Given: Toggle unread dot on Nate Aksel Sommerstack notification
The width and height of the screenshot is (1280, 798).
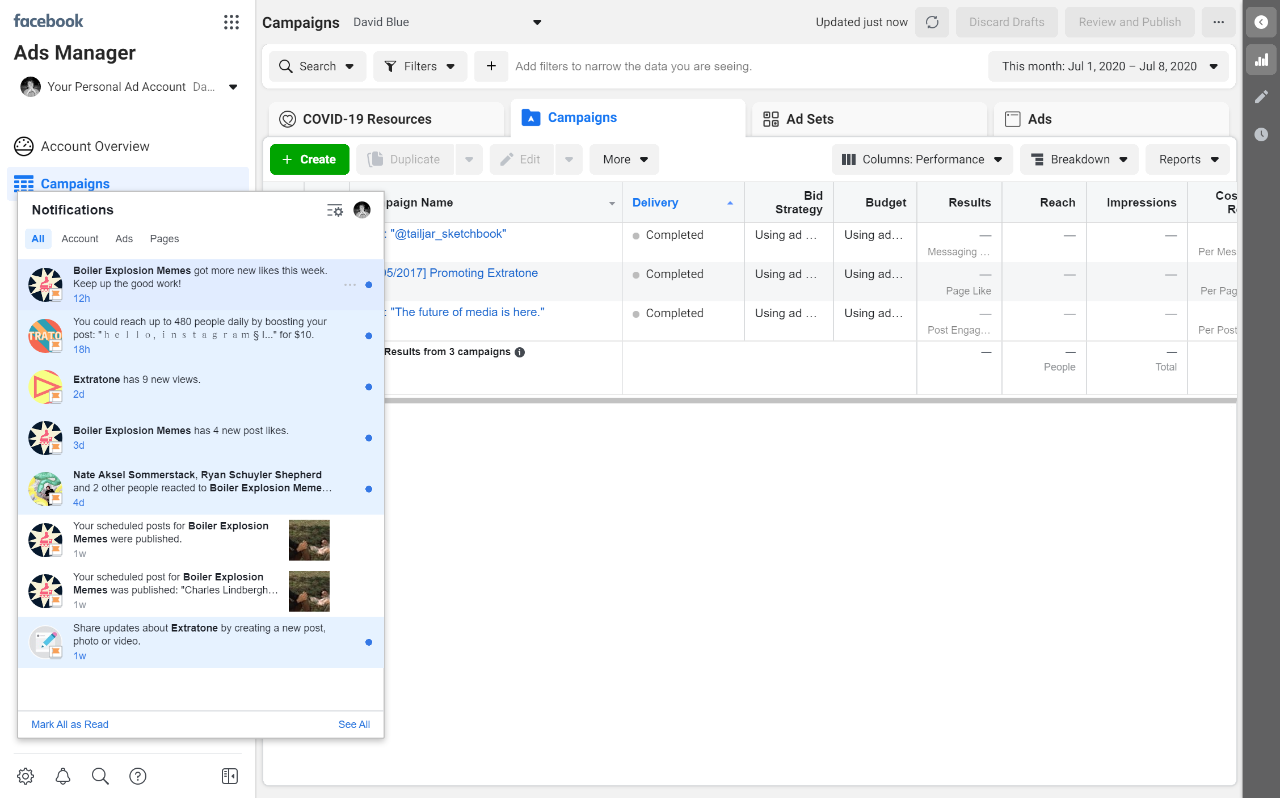Looking at the screenshot, I should click(x=369, y=489).
